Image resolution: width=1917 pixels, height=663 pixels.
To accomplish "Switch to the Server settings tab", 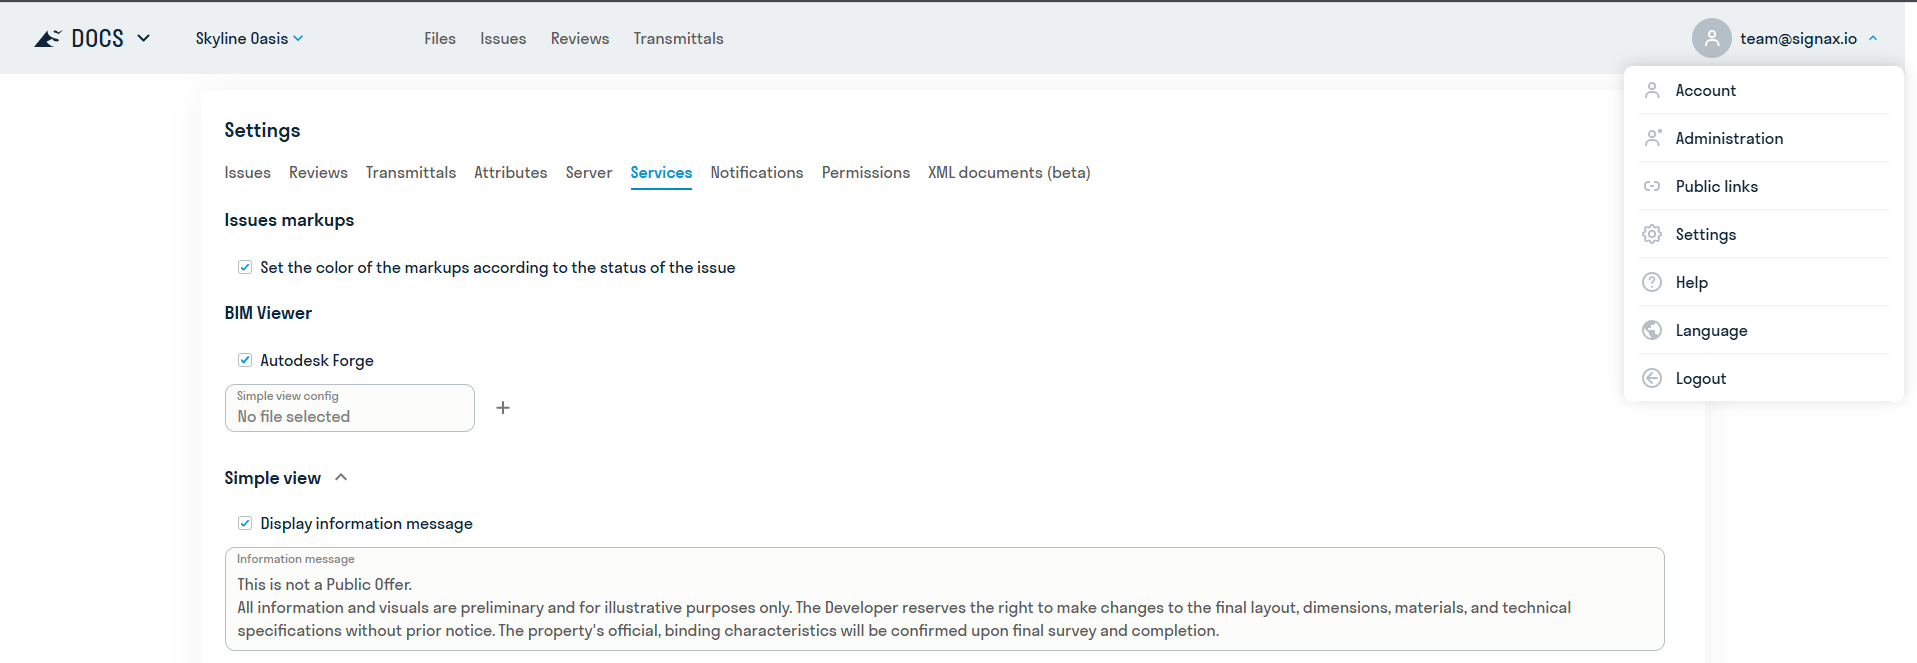I will [589, 172].
